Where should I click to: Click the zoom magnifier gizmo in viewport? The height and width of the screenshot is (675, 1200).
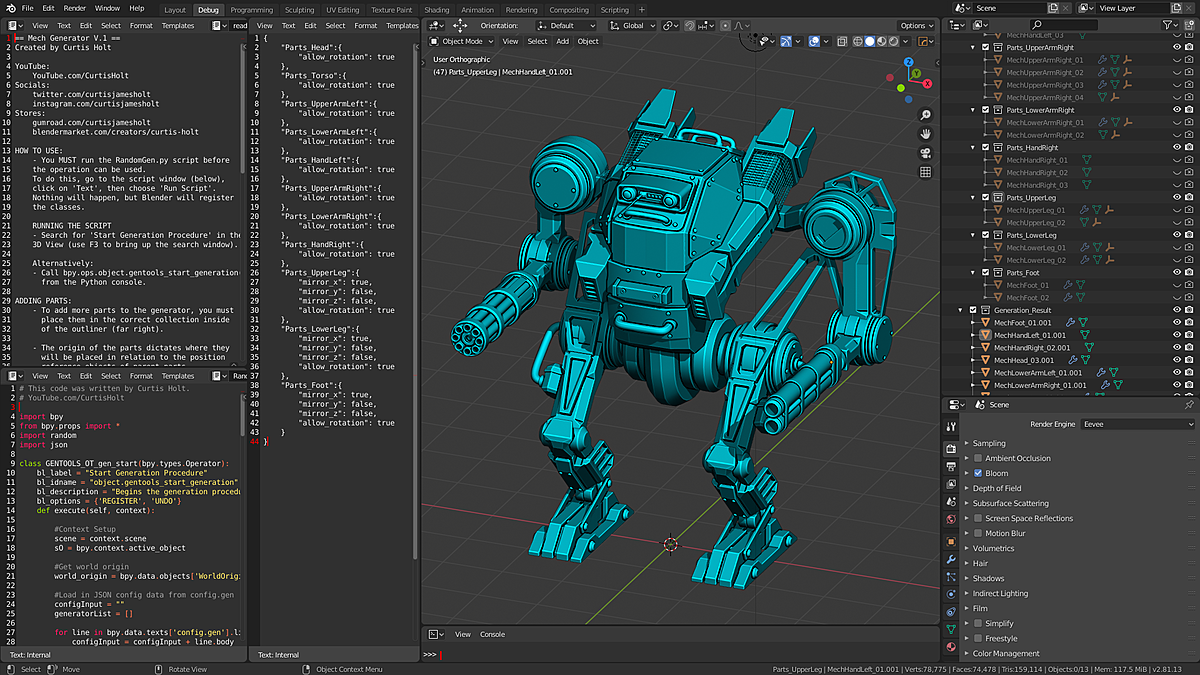(926, 115)
